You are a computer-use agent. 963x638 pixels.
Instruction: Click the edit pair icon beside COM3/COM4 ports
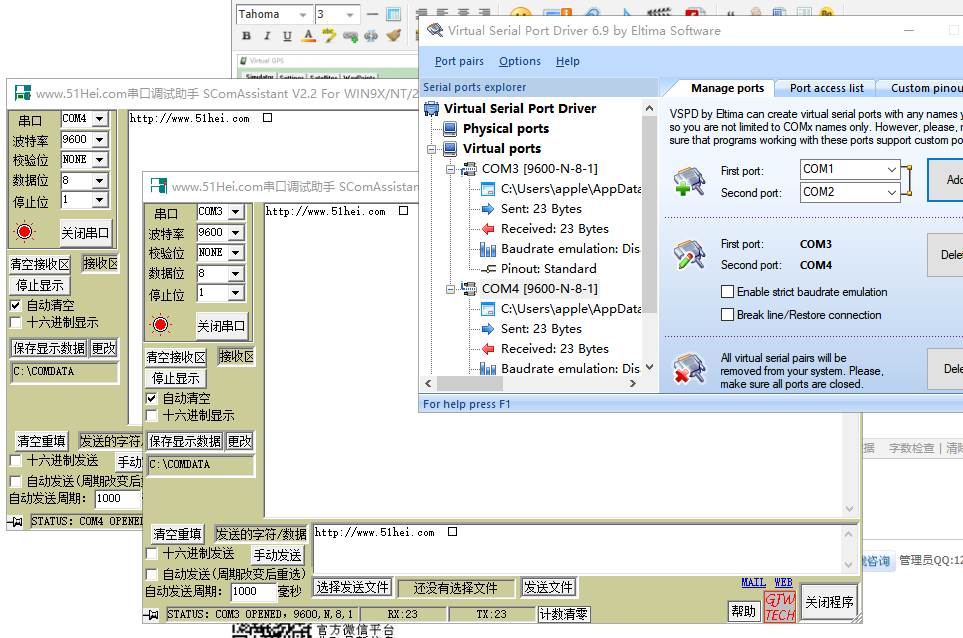pos(689,255)
